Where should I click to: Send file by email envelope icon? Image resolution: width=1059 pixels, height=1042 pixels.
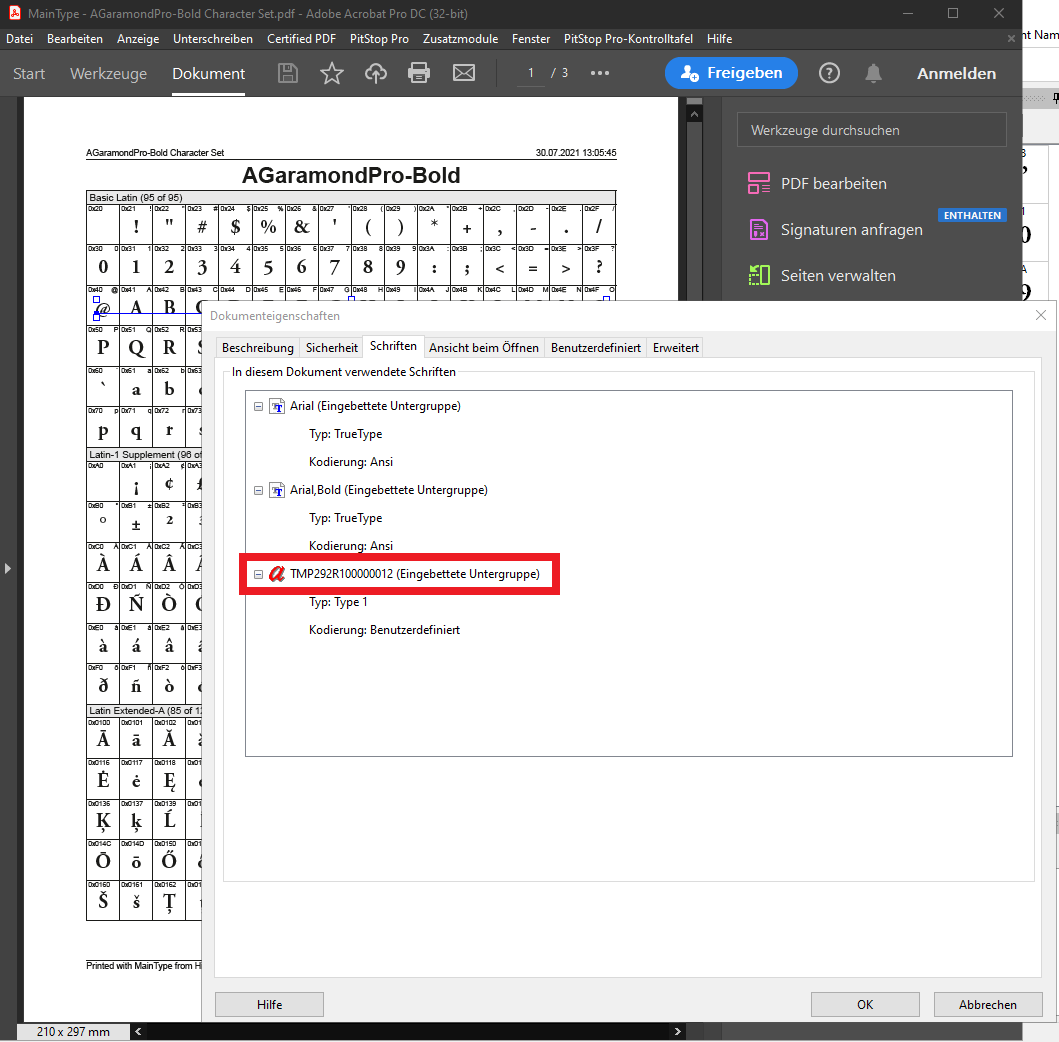(464, 73)
